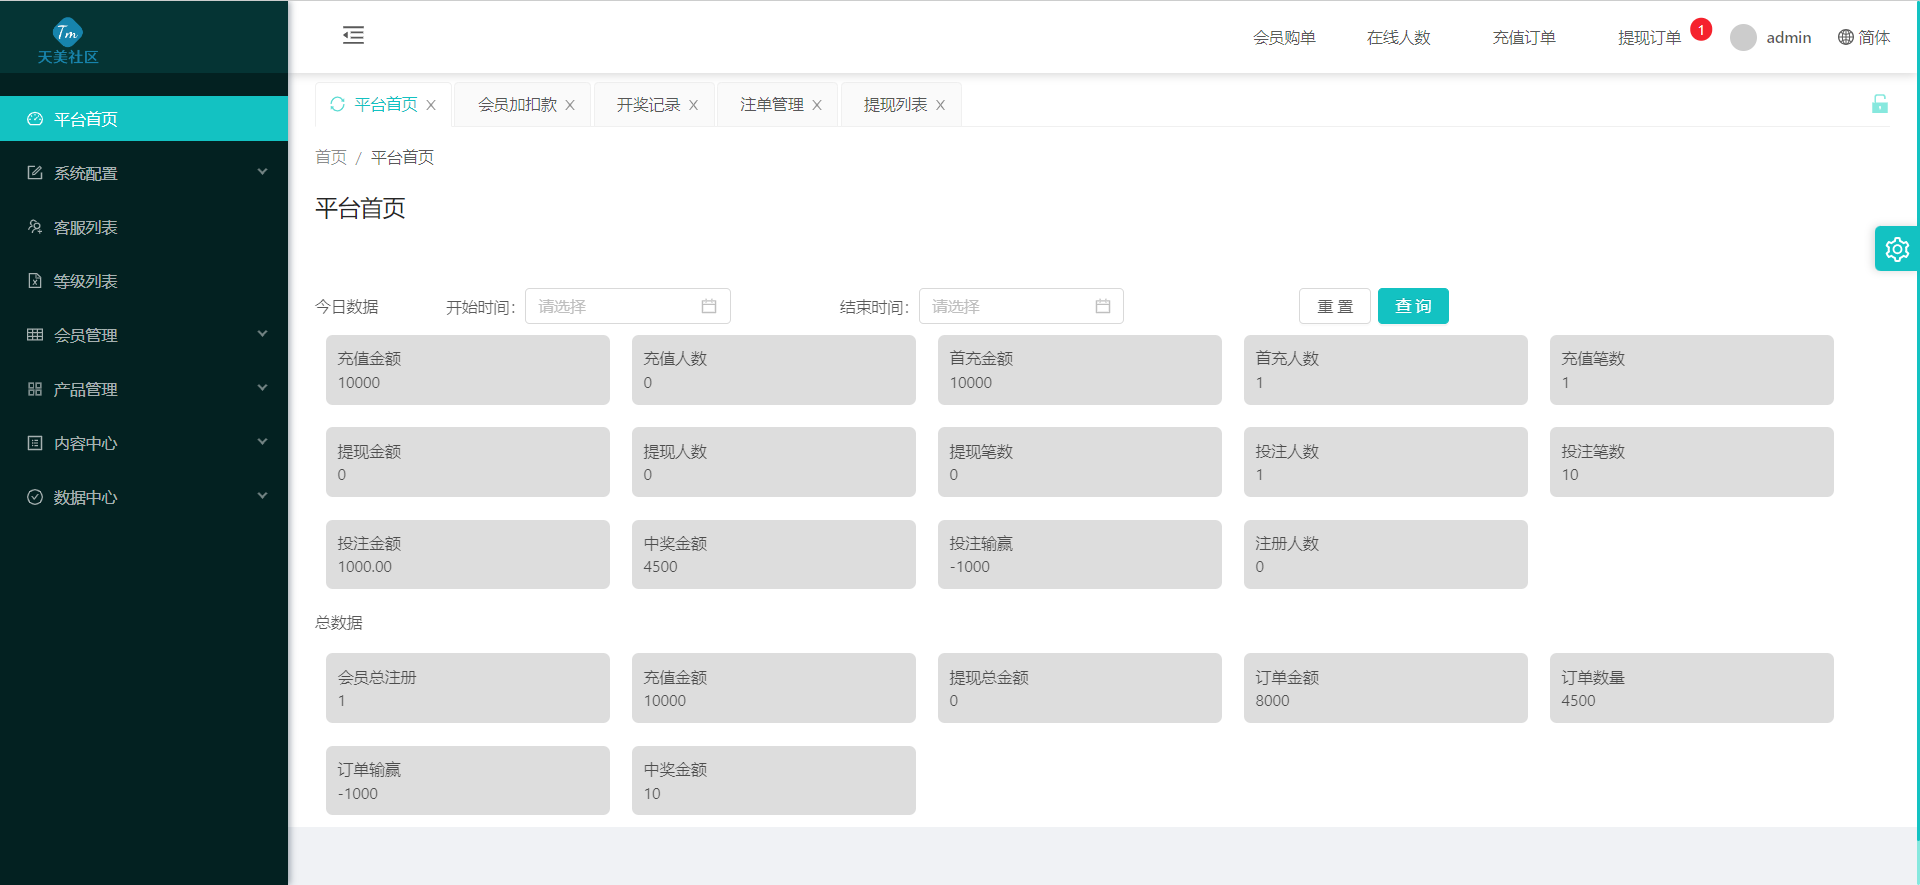Click the 数据中心 check-circle icon in sidebar
The width and height of the screenshot is (1920, 885).
(35, 497)
